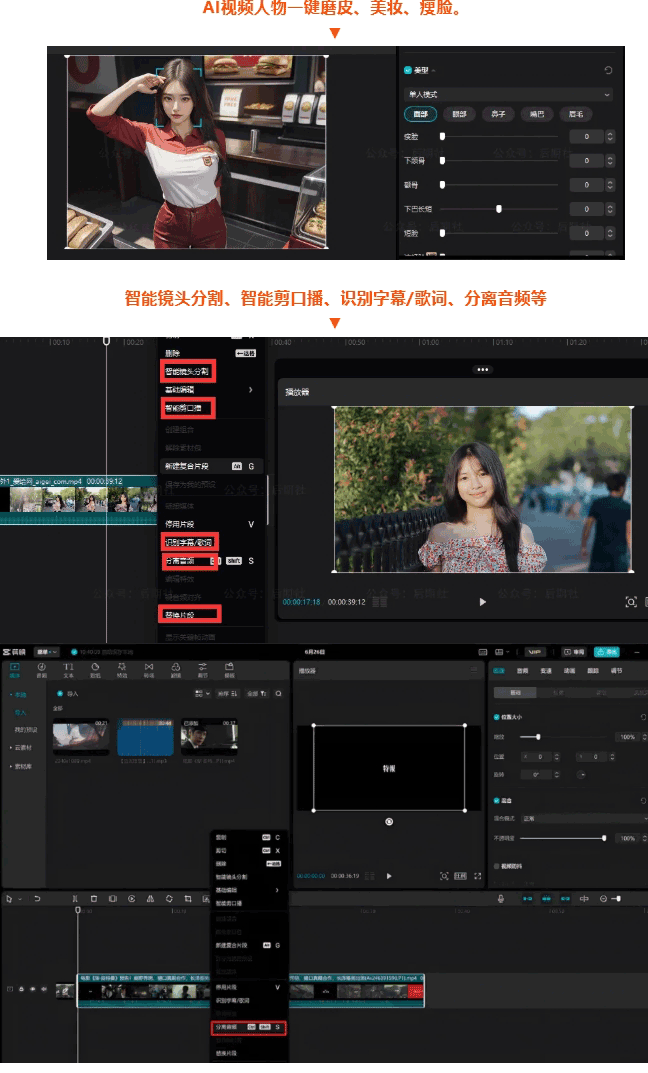Select the first video thumbnail in the media library
Viewport: 648px width, 1073px height.
(82, 739)
